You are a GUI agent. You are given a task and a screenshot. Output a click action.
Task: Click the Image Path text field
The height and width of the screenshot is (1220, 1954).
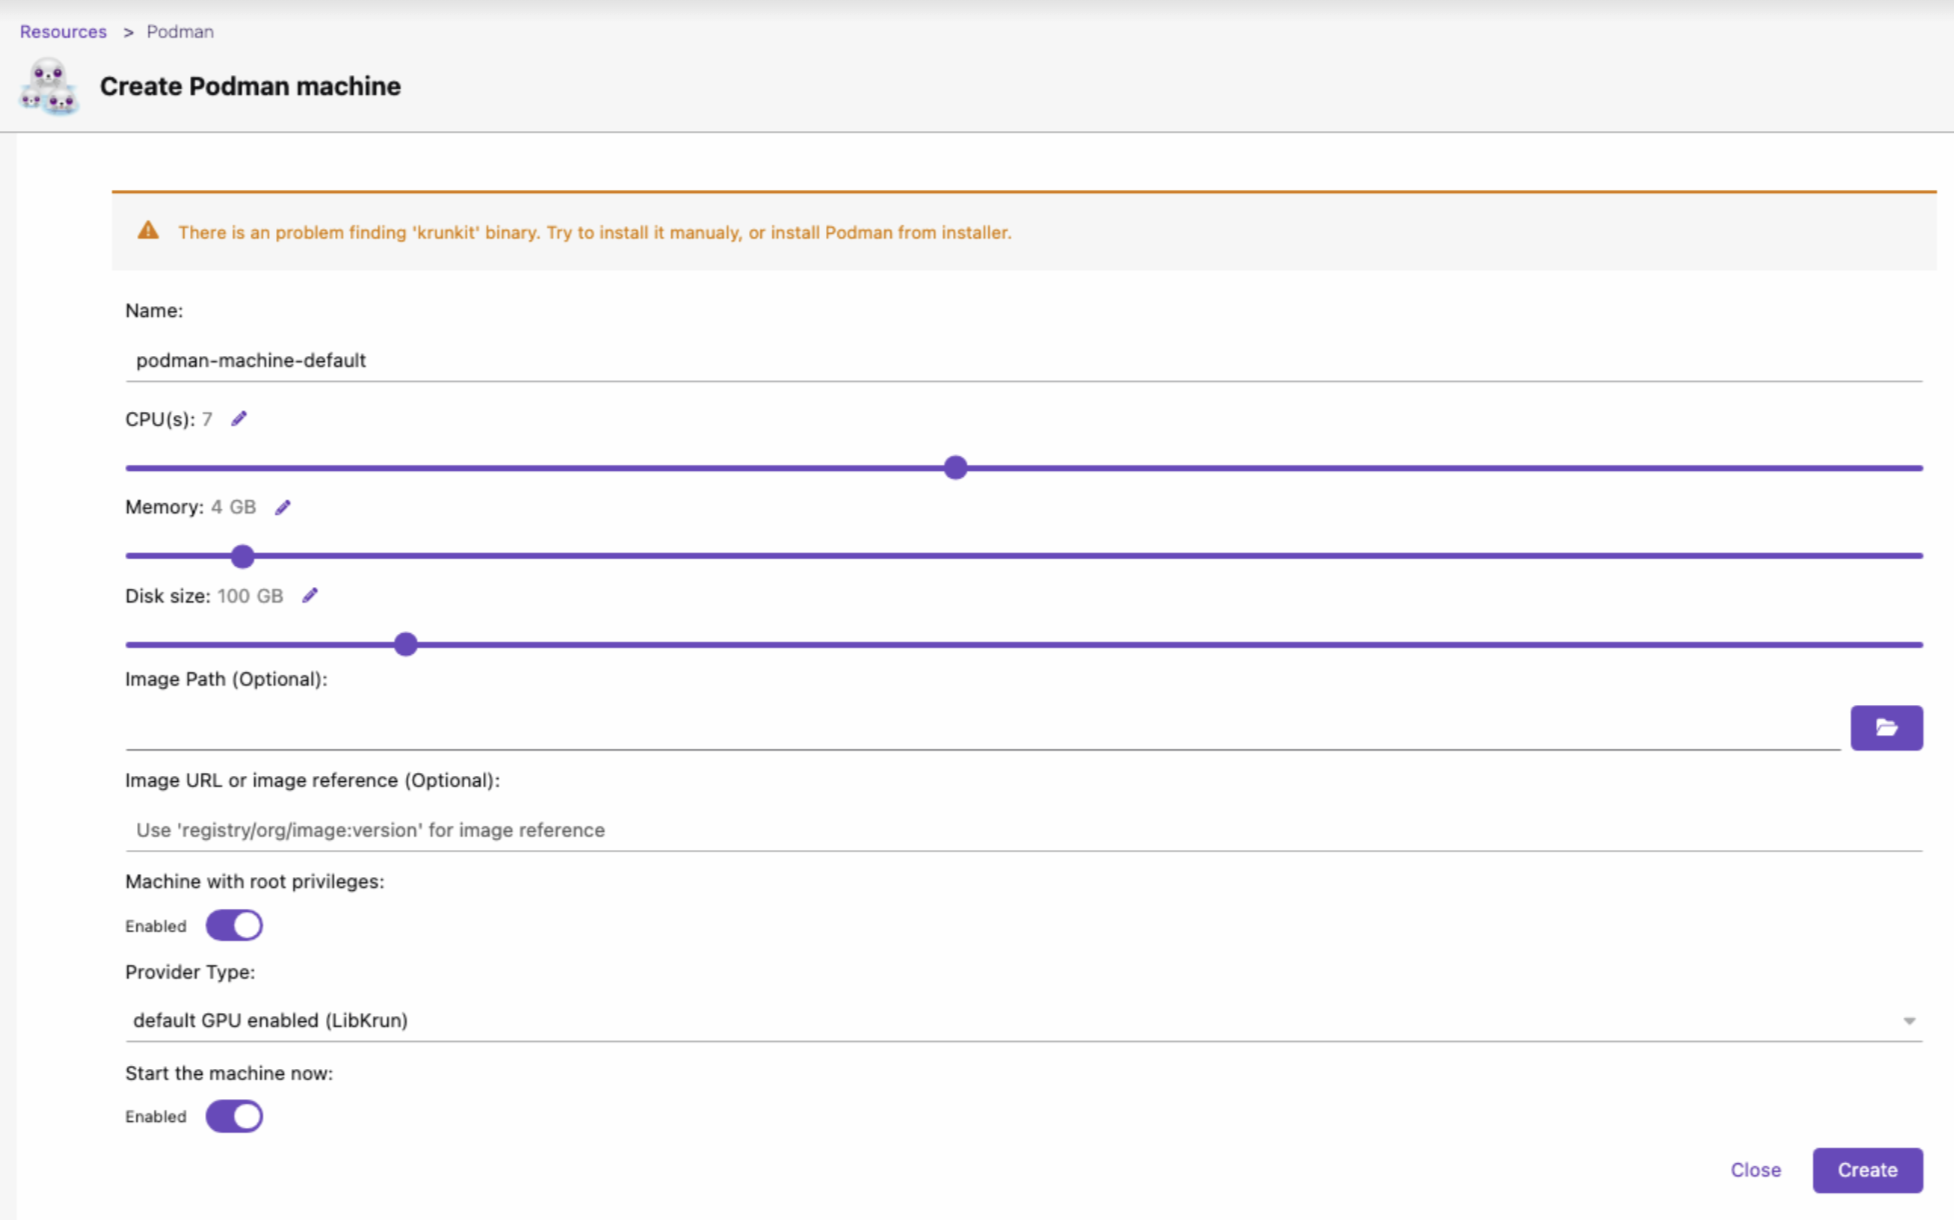point(980,728)
